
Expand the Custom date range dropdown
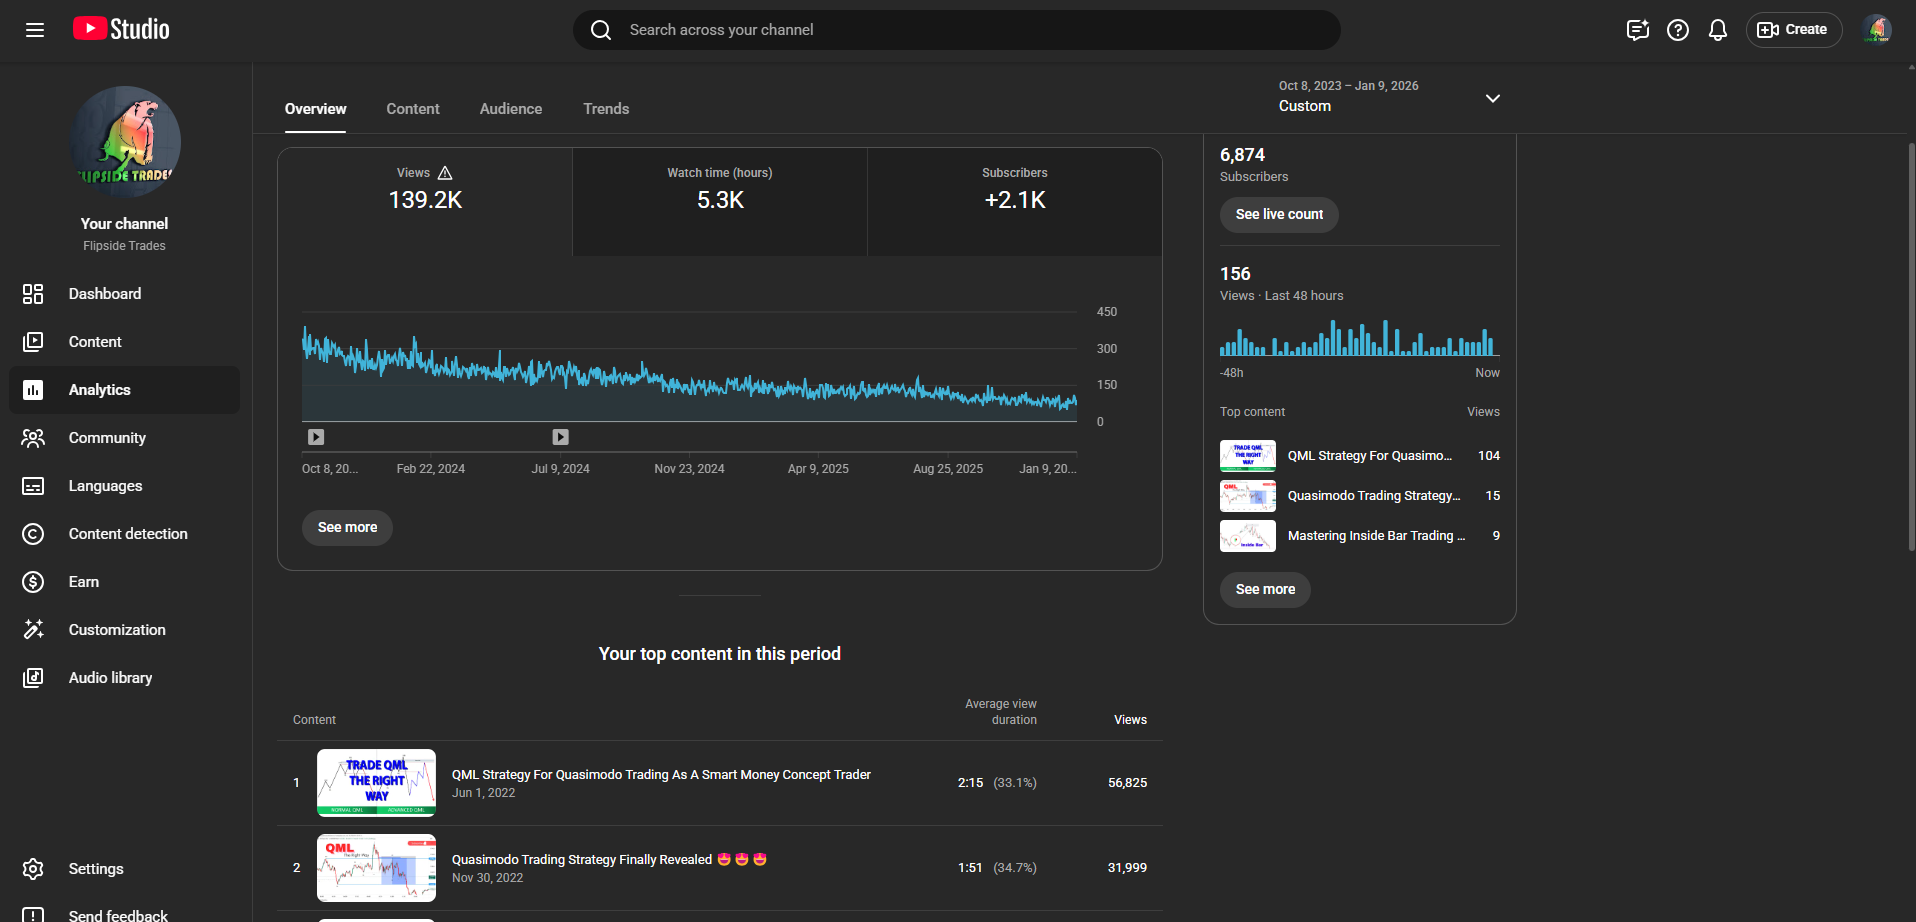(x=1492, y=98)
